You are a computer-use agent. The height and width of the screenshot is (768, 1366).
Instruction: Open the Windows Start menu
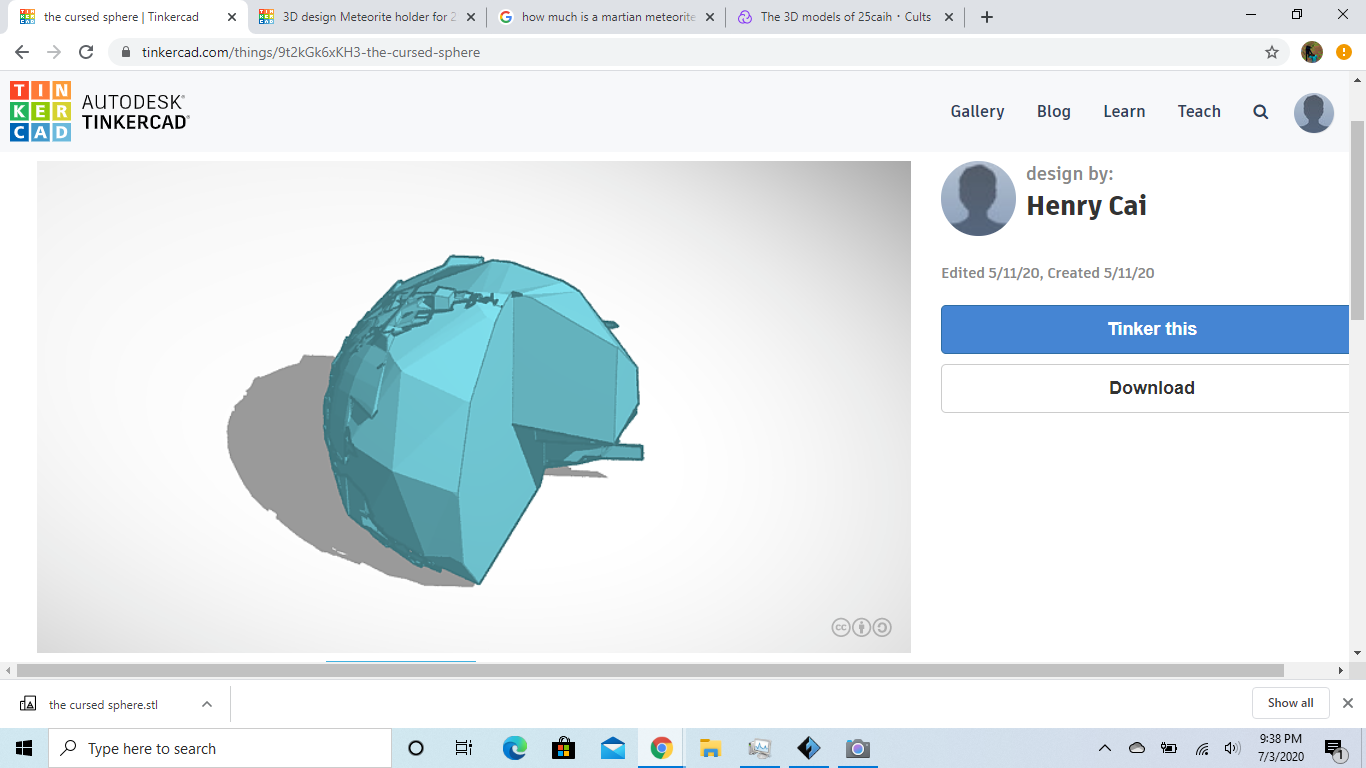pos(24,748)
